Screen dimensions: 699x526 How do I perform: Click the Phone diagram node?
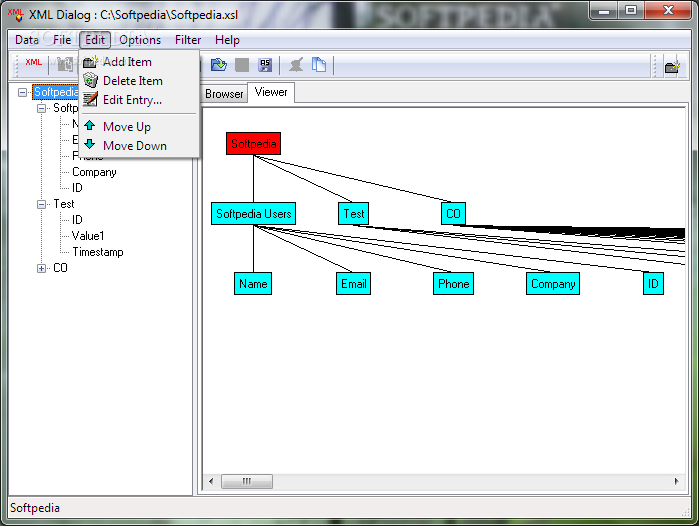click(453, 284)
